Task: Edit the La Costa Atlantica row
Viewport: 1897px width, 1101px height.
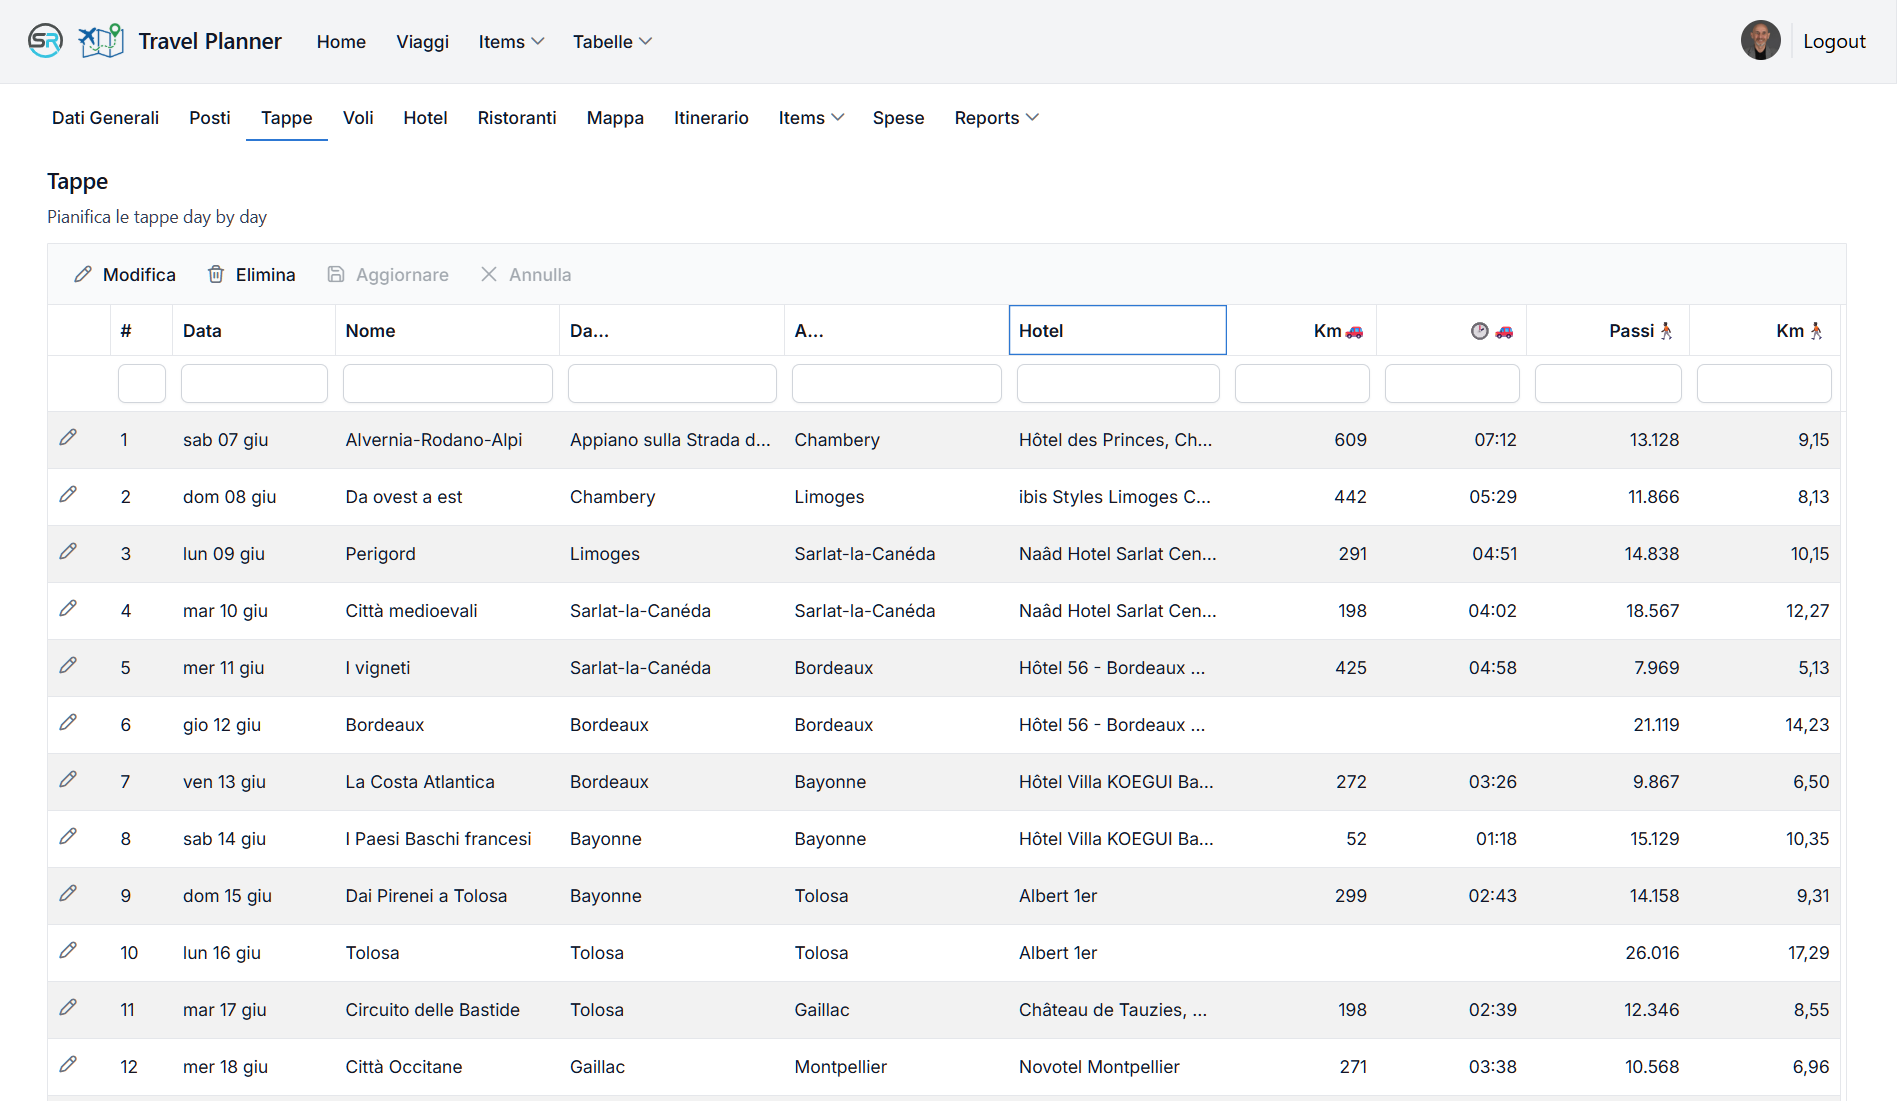Action: (x=68, y=780)
